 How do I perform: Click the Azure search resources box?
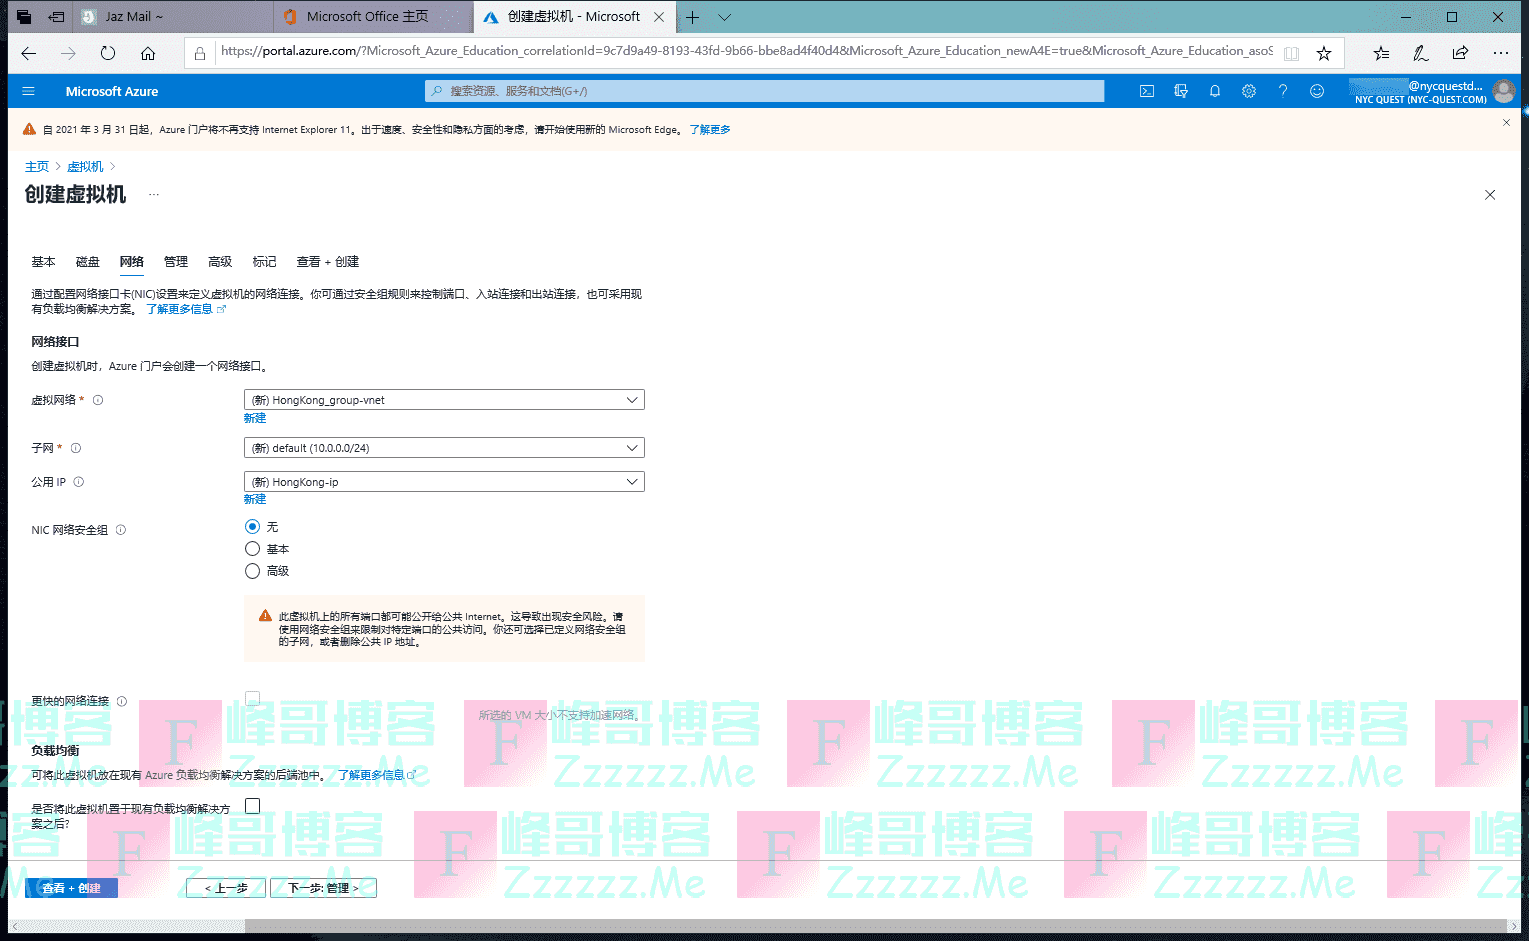click(x=765, y=91)
